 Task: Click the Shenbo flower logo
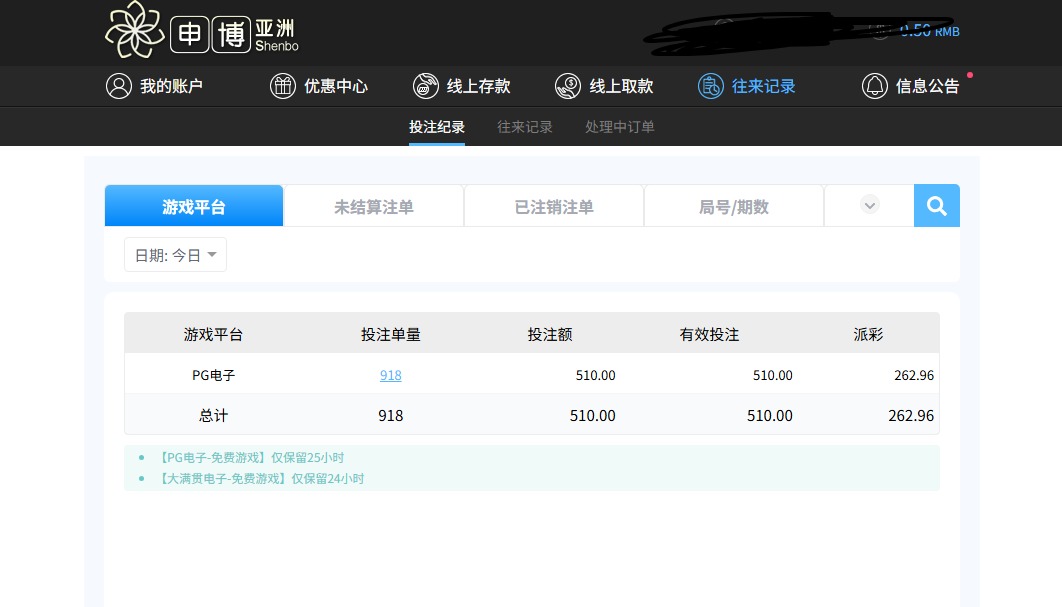pyautogui.click(x=134, y=30)
